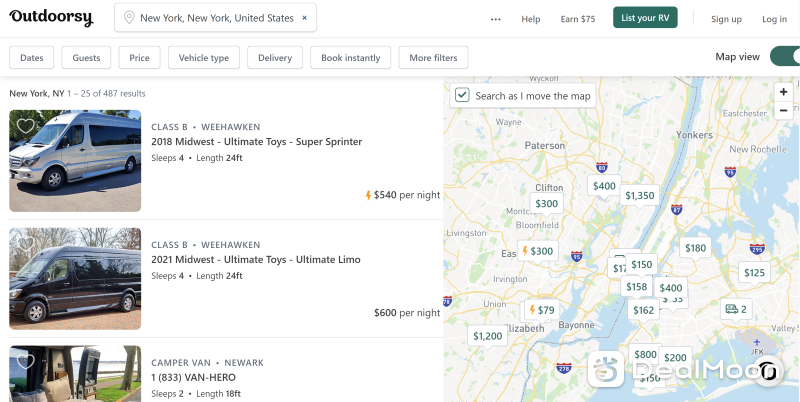
Task: Favorite the VAN-HERO camper van heart
Action: click(26, 361)
